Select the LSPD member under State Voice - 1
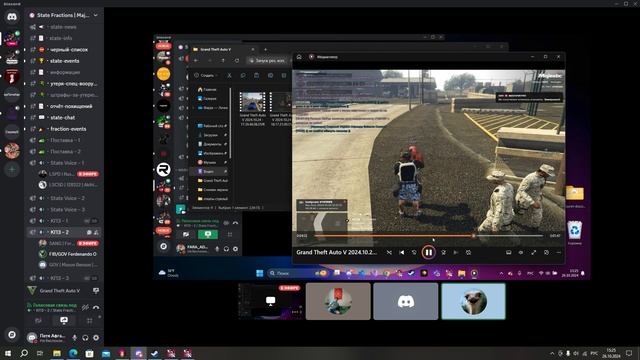The image size is (640, 360). 68,174
